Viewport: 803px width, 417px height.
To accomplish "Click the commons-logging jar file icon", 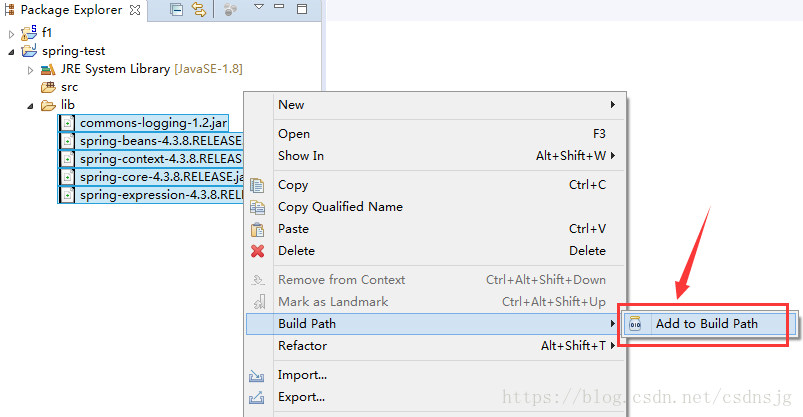I will (67, 123).
